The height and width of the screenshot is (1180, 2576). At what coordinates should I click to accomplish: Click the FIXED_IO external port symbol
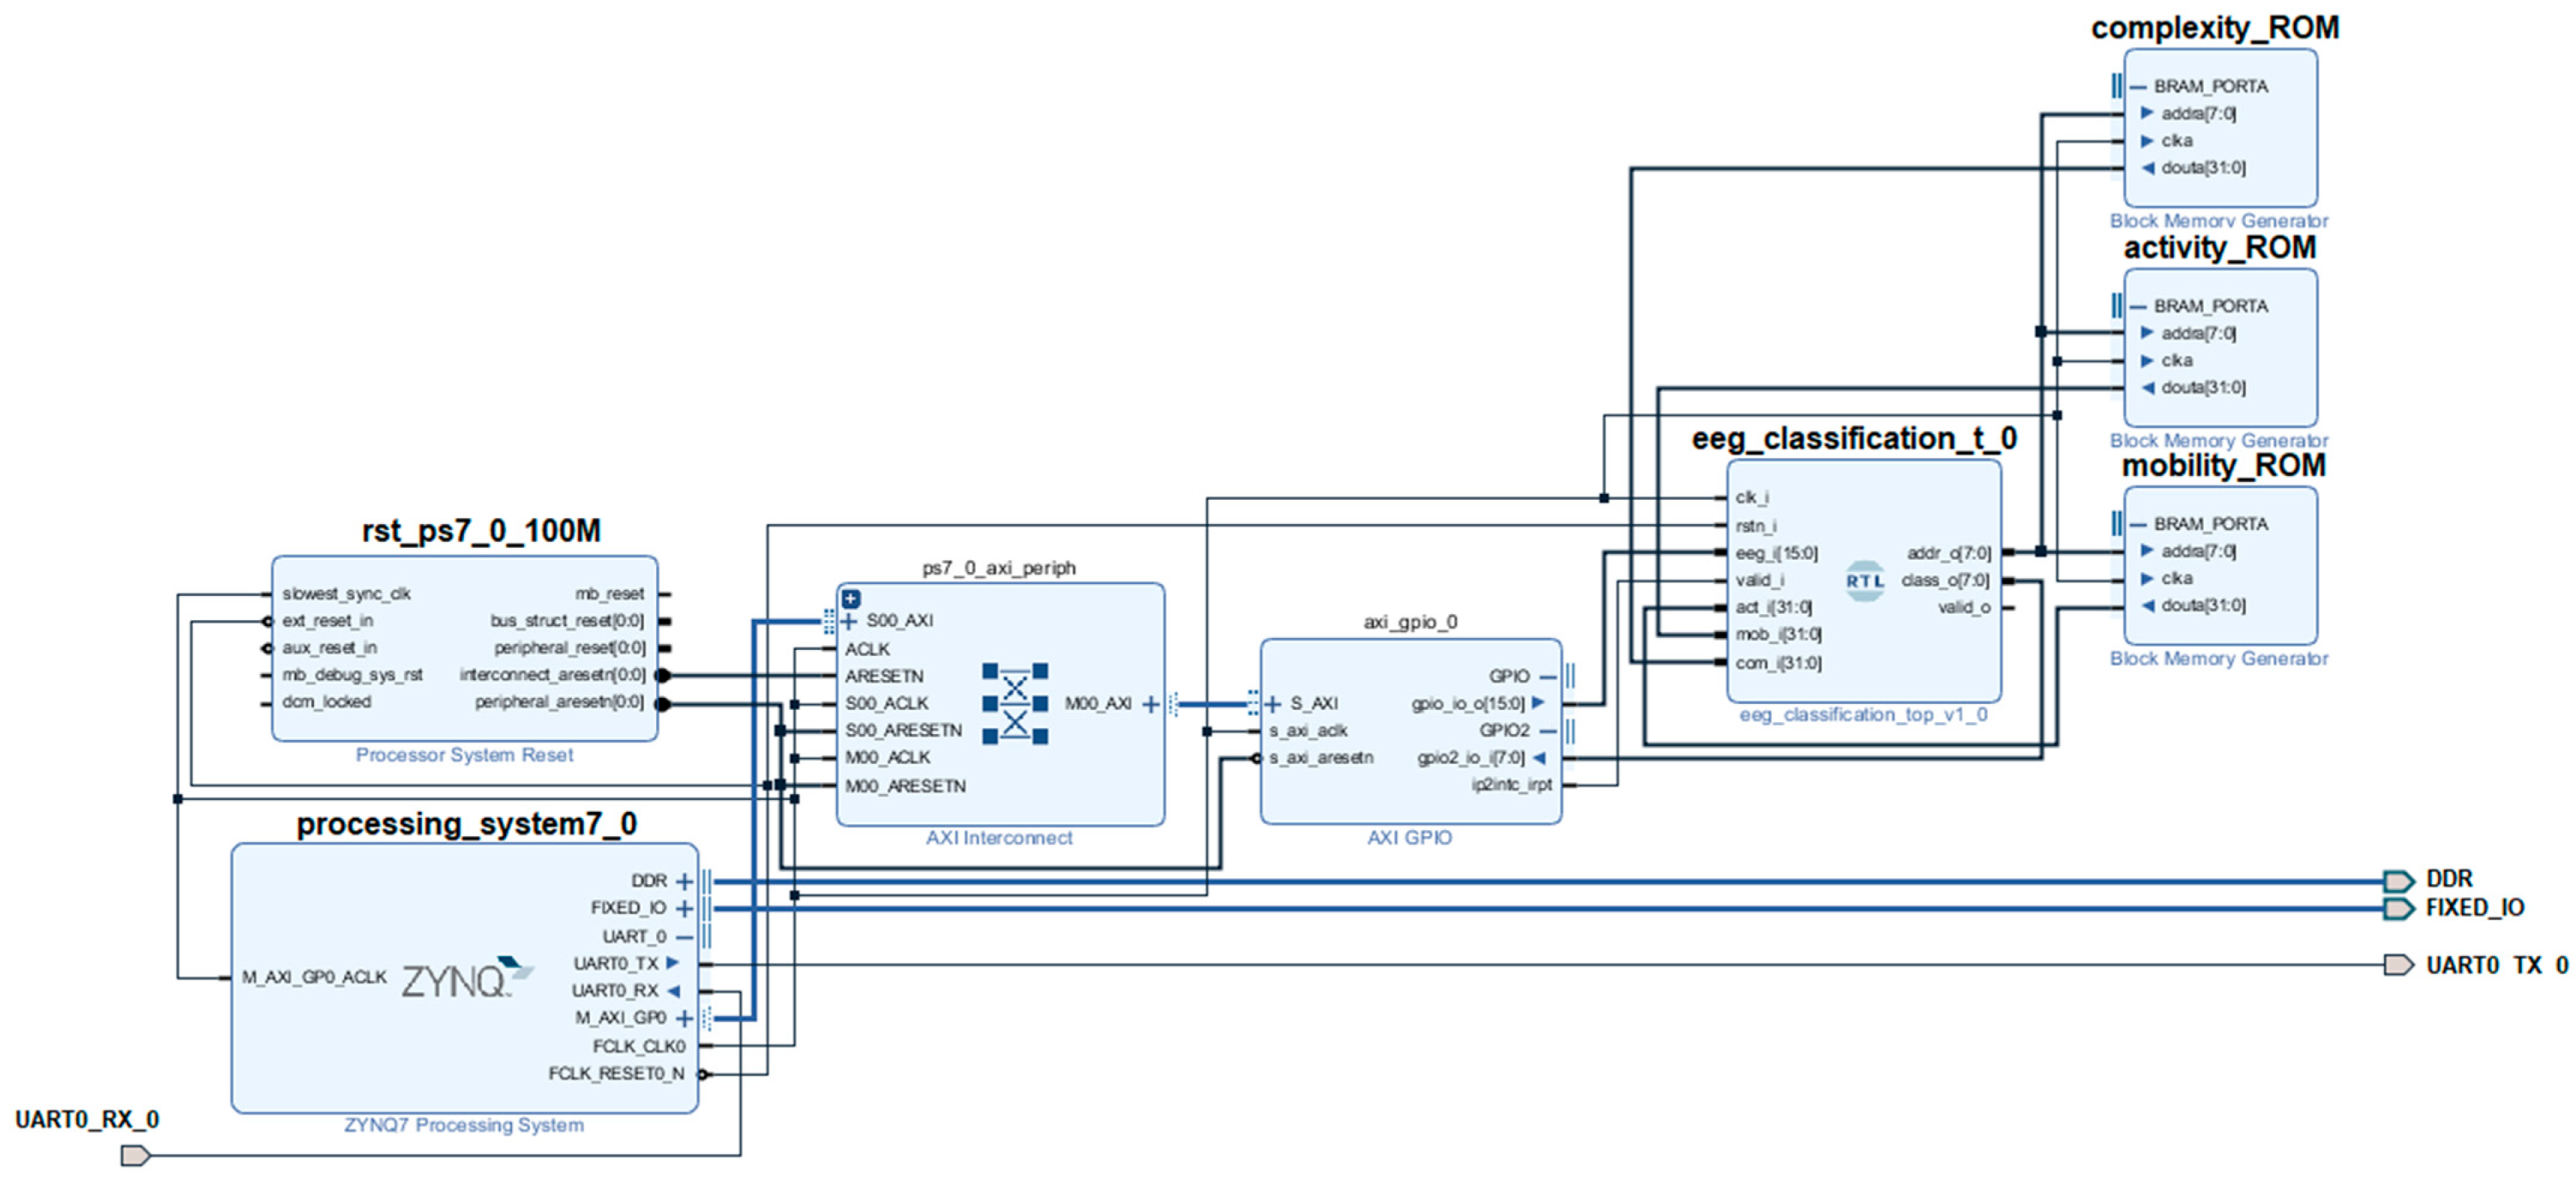point(2398,908)
